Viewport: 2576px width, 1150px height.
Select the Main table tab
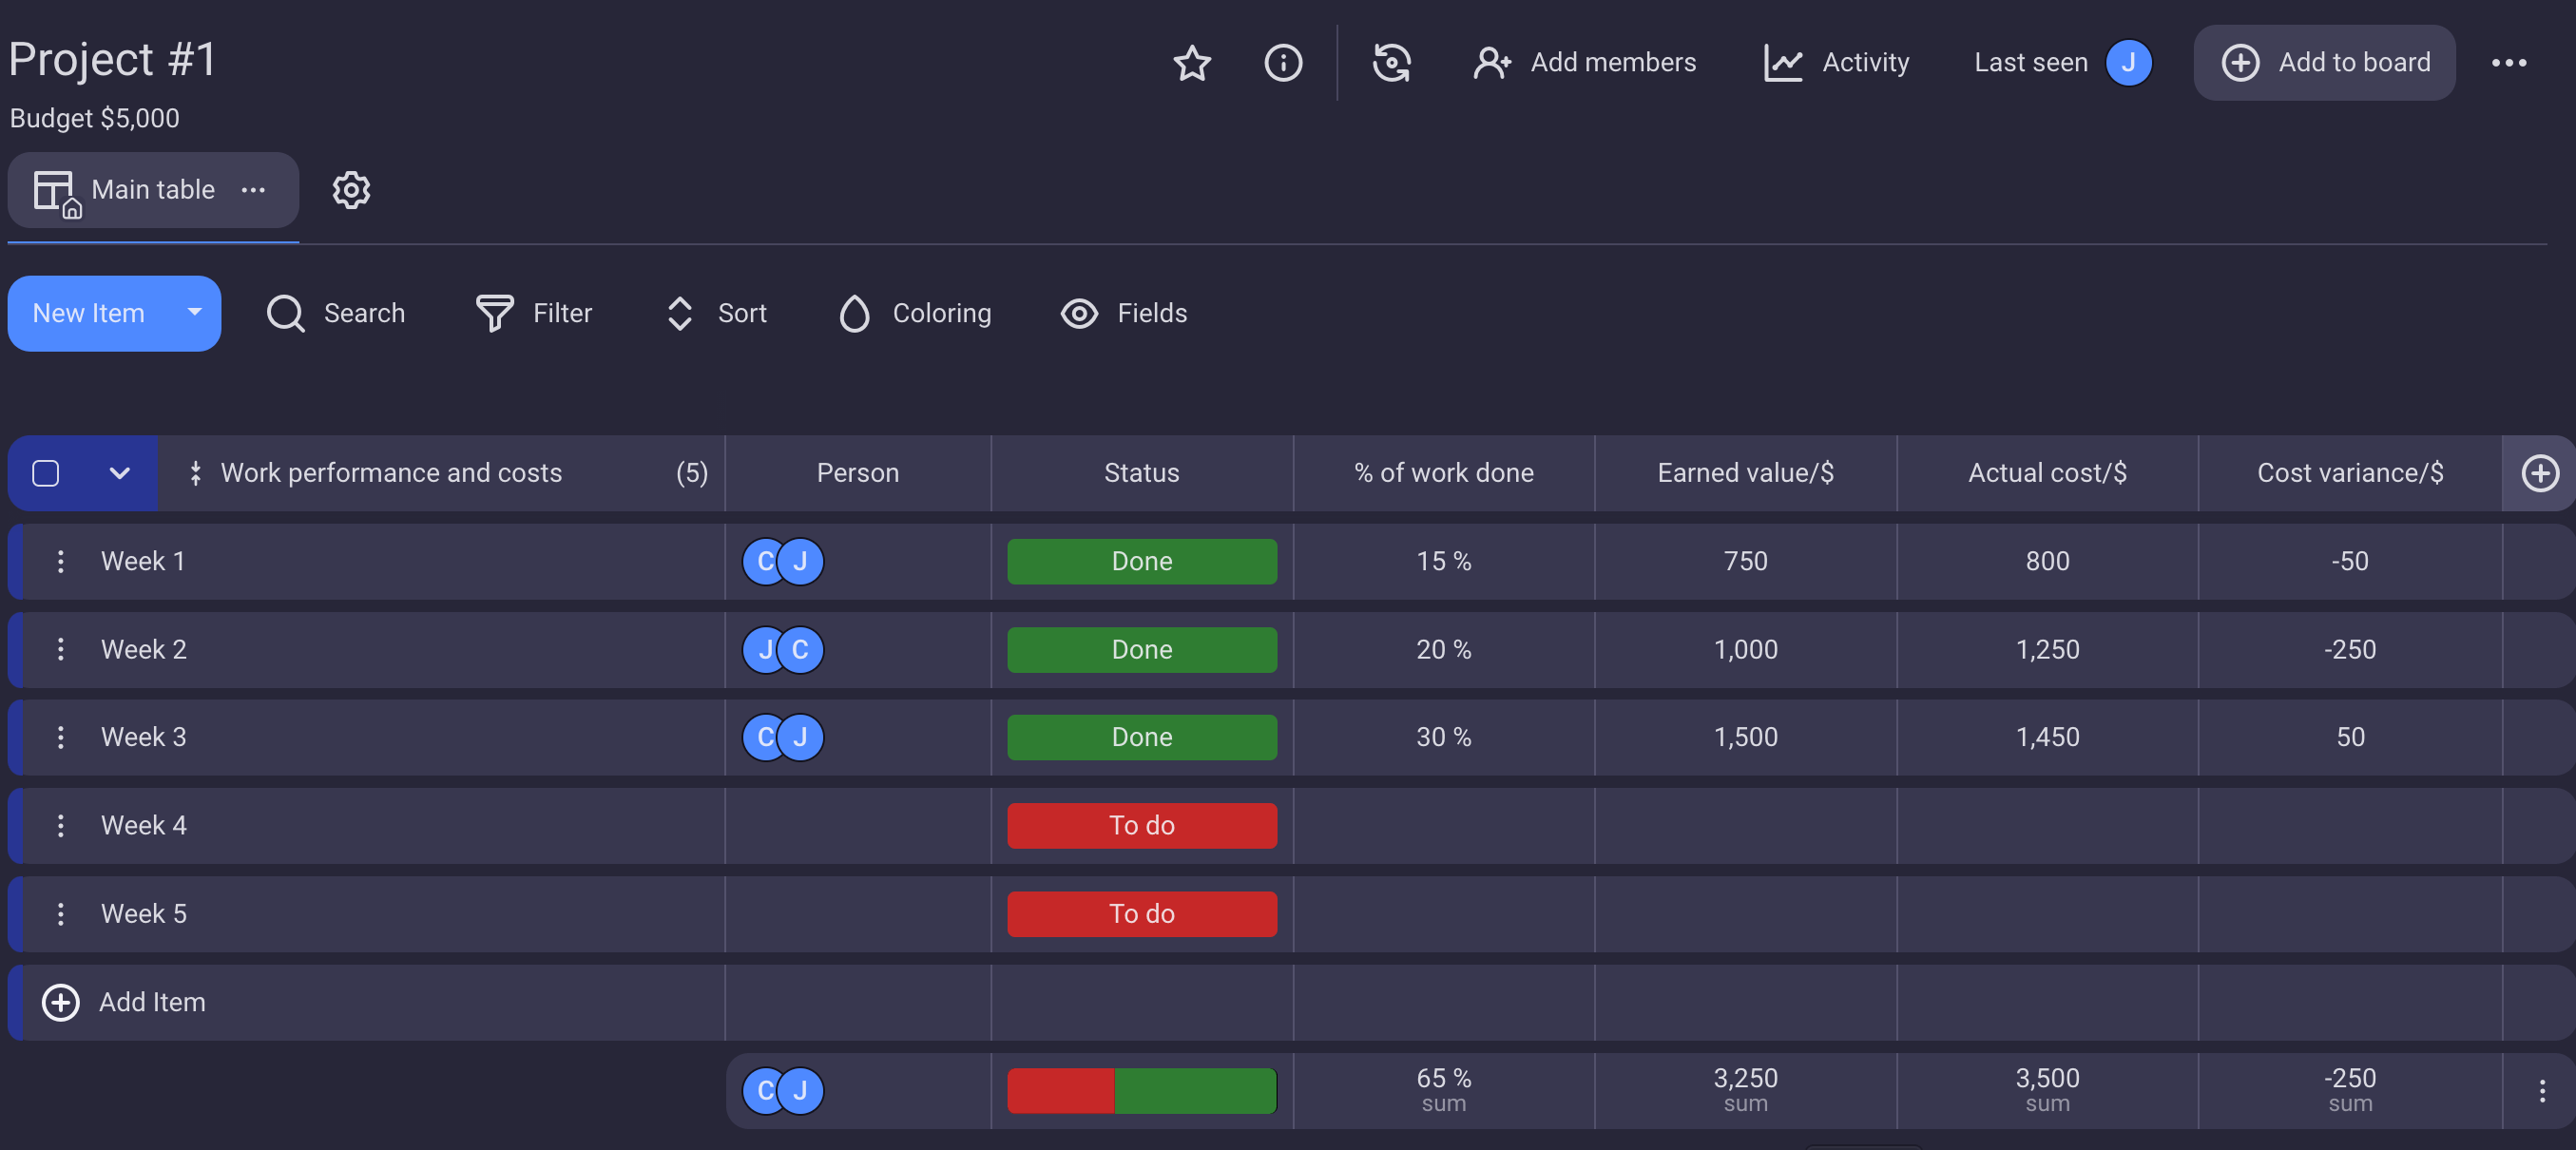153,190
